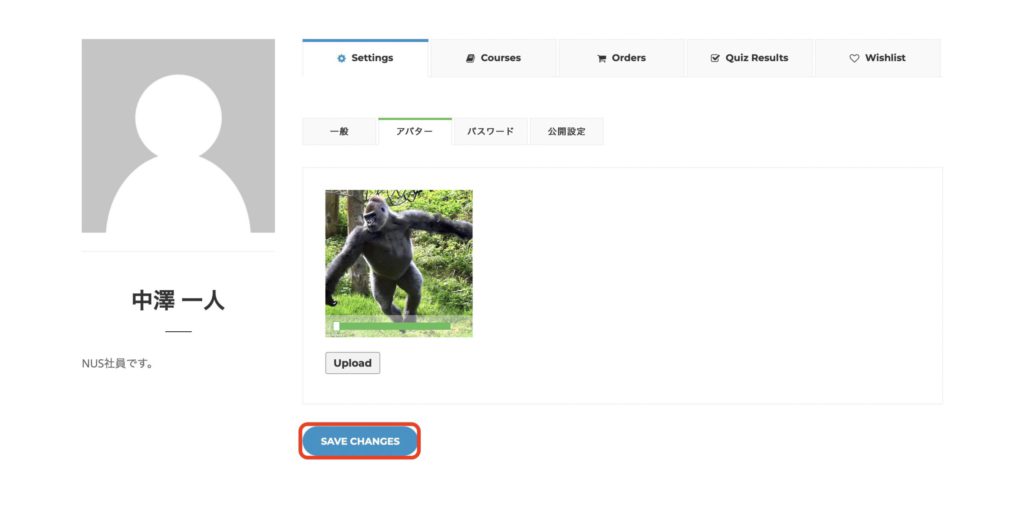Select the 一般 sub-tab

[339, 131]
